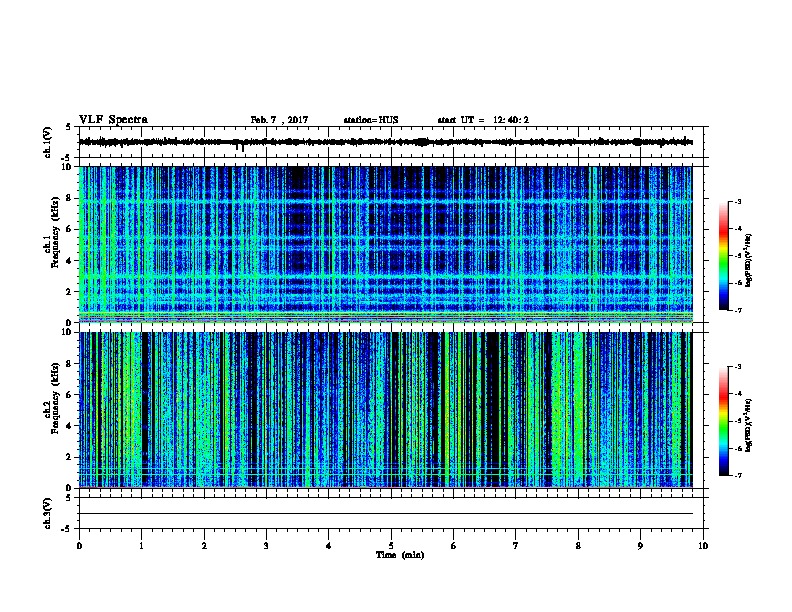Click time axis tick label 10
Viewport: 792px width, 612px height.
pos(703,546)
